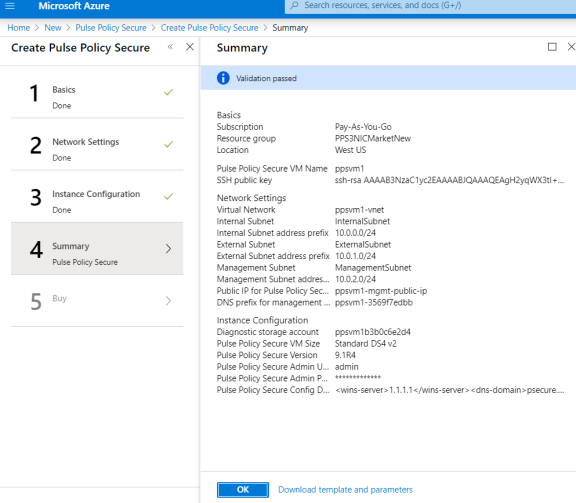
Task: Click the chevron on the Summary step
Action: pos(168,249)
